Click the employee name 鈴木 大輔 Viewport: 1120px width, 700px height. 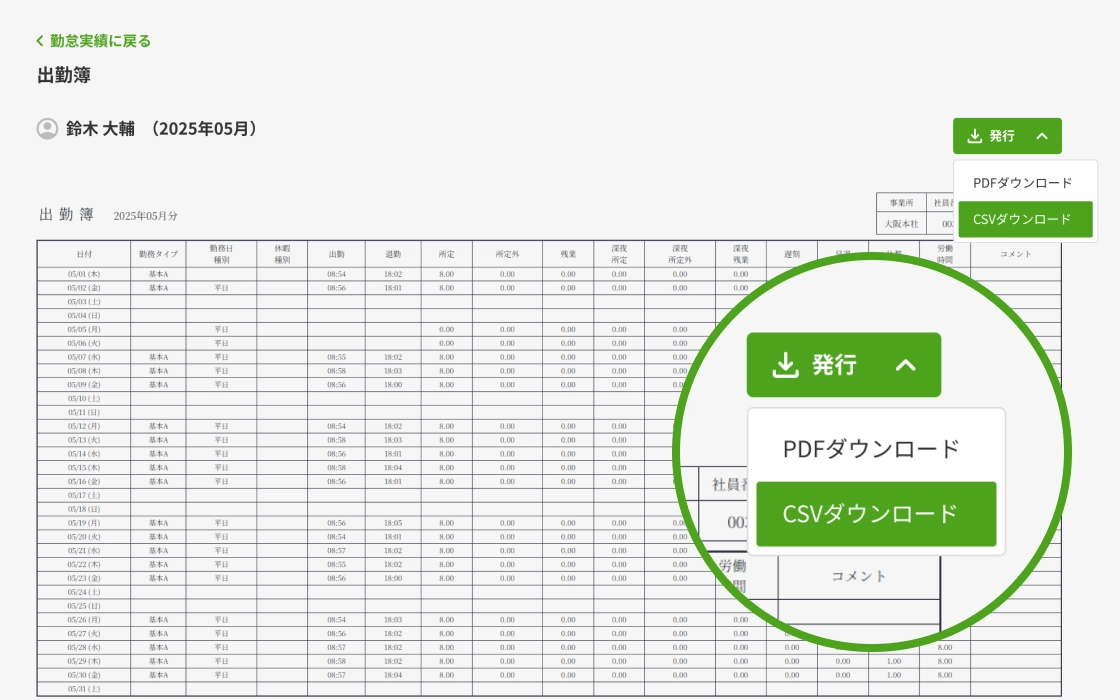pyautogui.click(x=93, y=129)
